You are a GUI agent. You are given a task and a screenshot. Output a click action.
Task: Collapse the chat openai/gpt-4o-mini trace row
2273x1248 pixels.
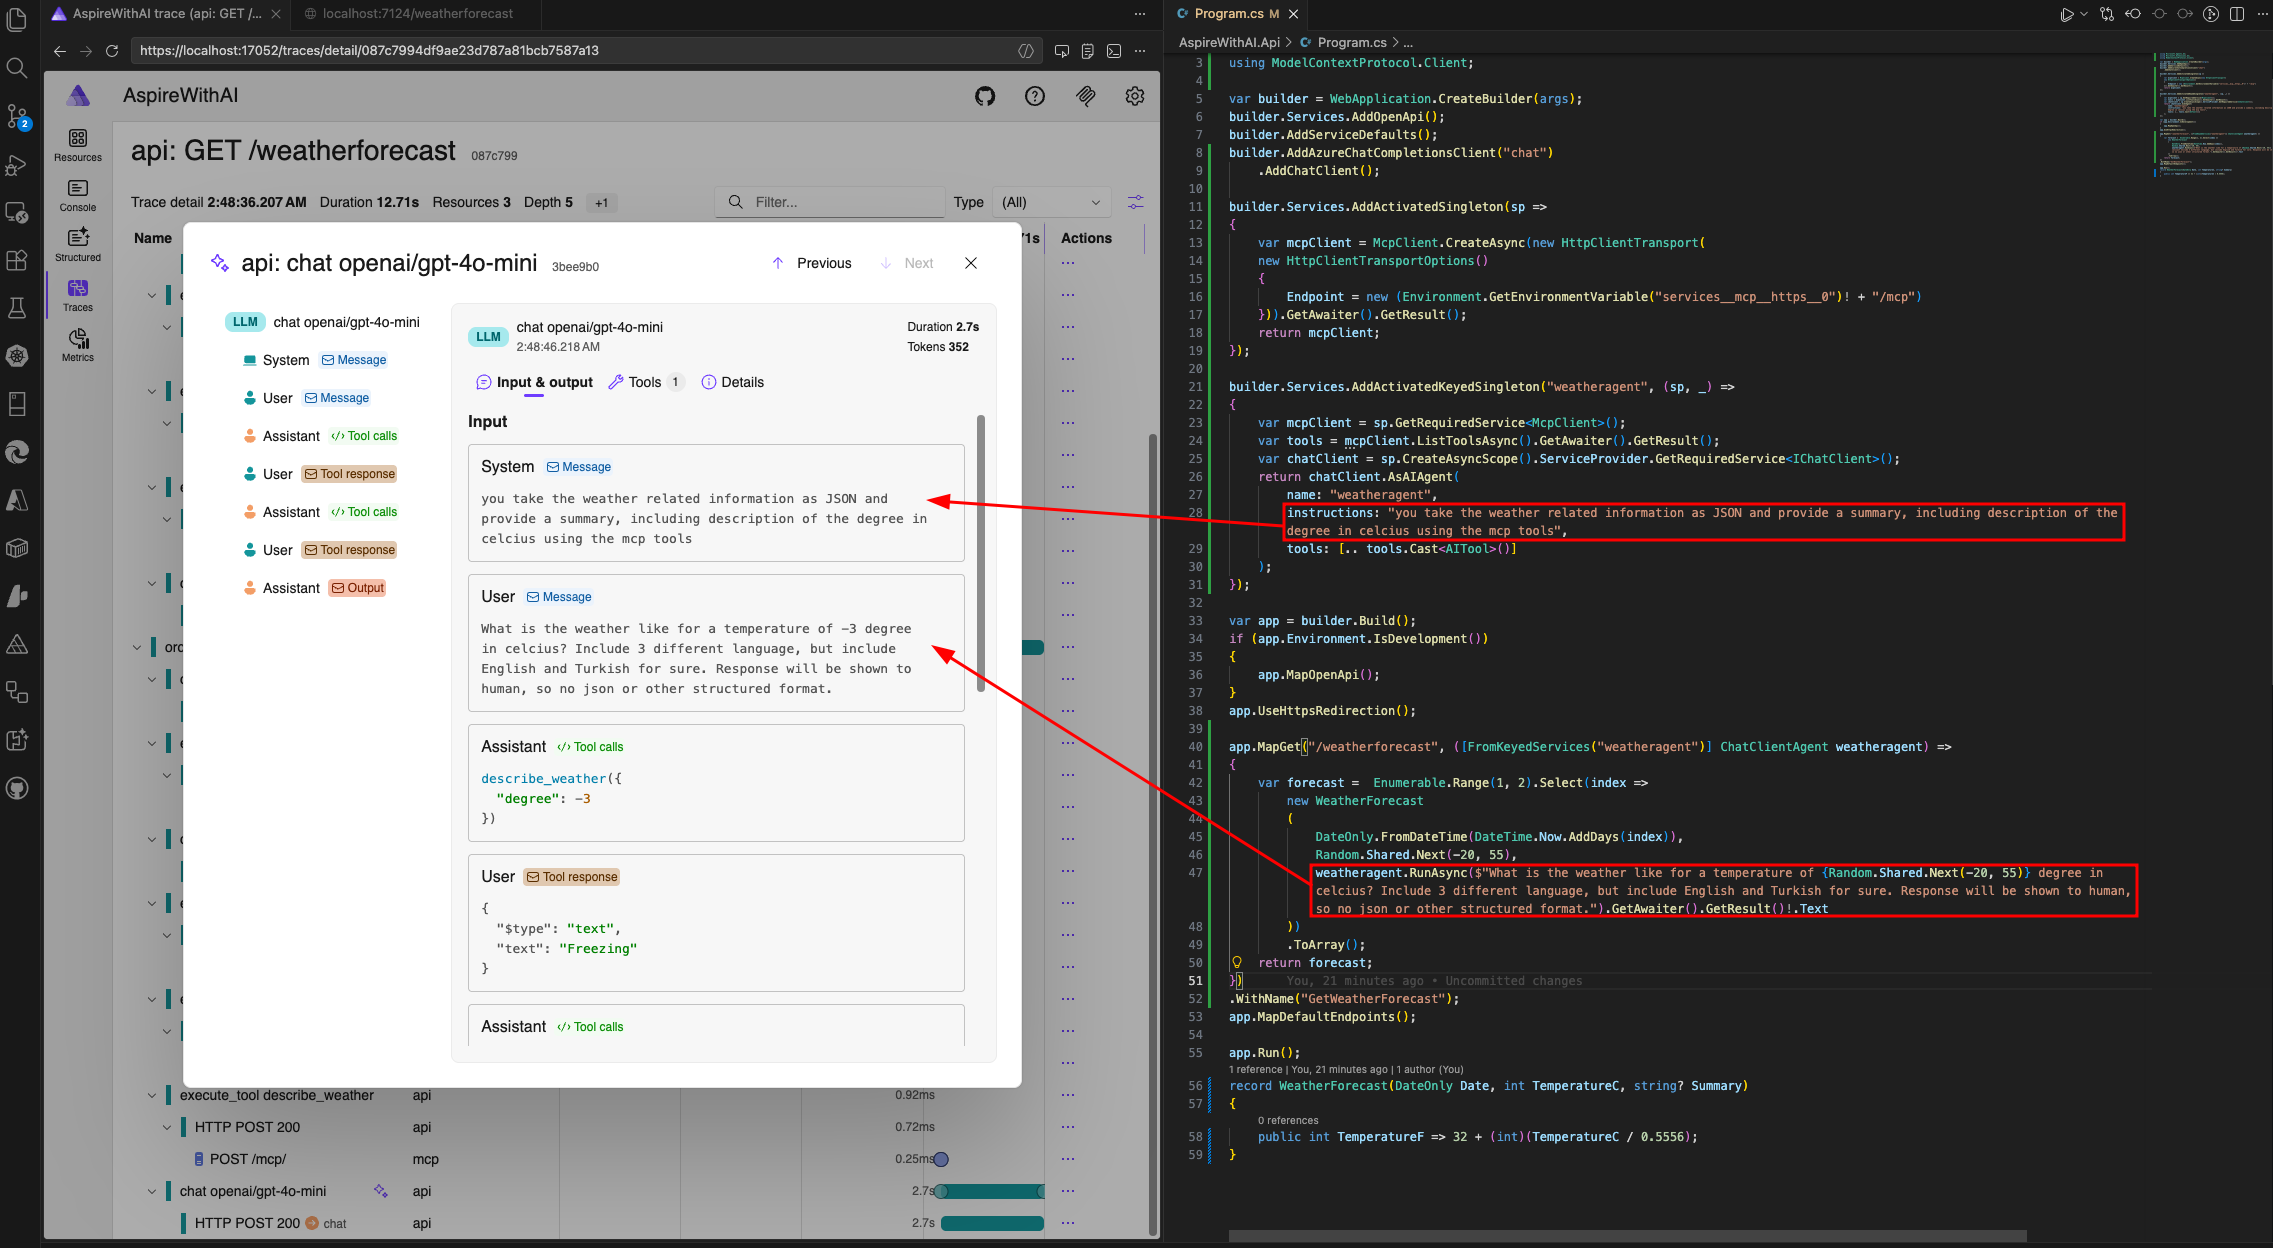pos(152,1192)
